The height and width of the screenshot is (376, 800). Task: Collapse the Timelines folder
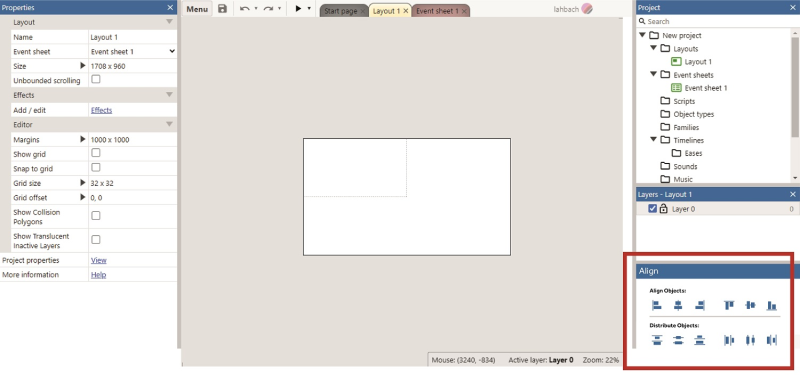[x=654, y=140]
